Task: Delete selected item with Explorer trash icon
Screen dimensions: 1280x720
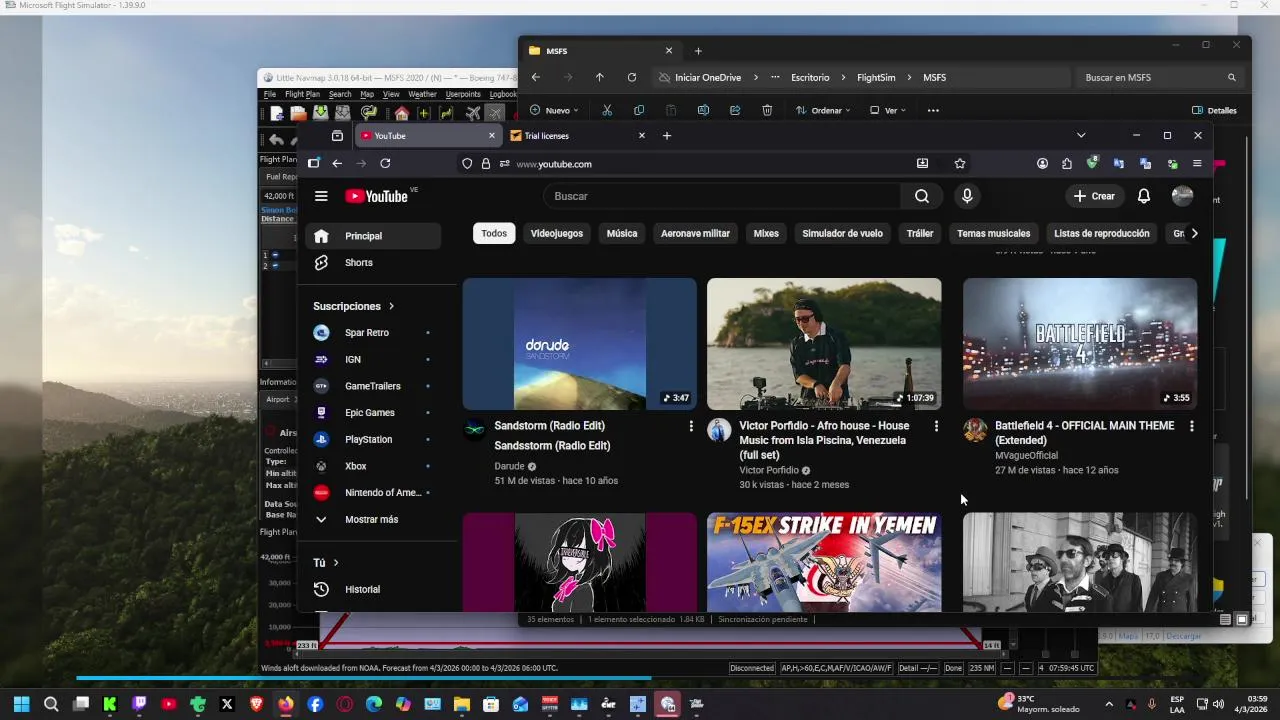Action: coord(767,110)
